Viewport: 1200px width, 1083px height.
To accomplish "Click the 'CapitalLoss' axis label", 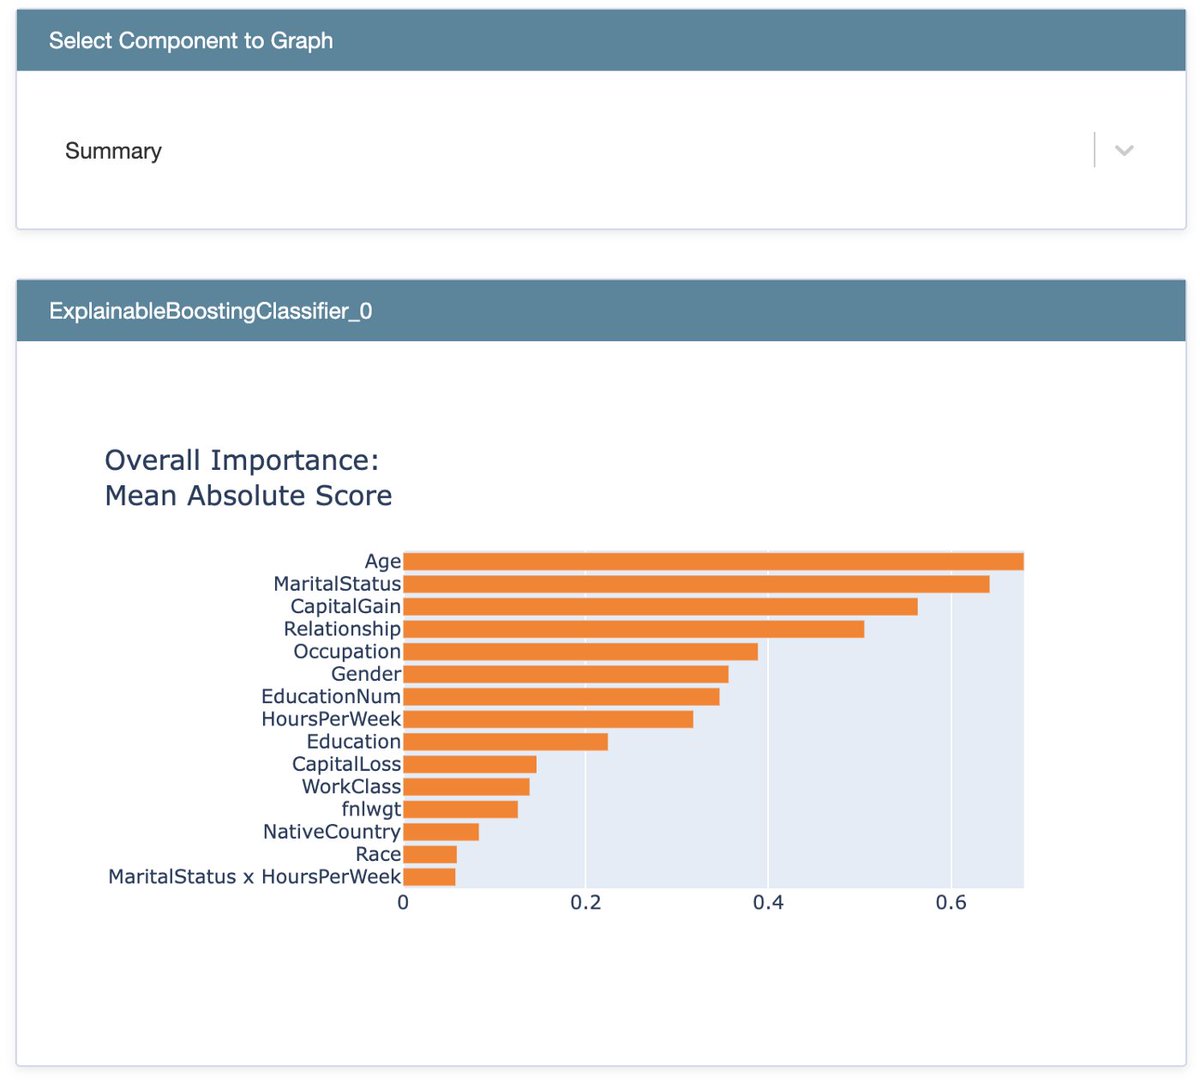I will point(347,764).
